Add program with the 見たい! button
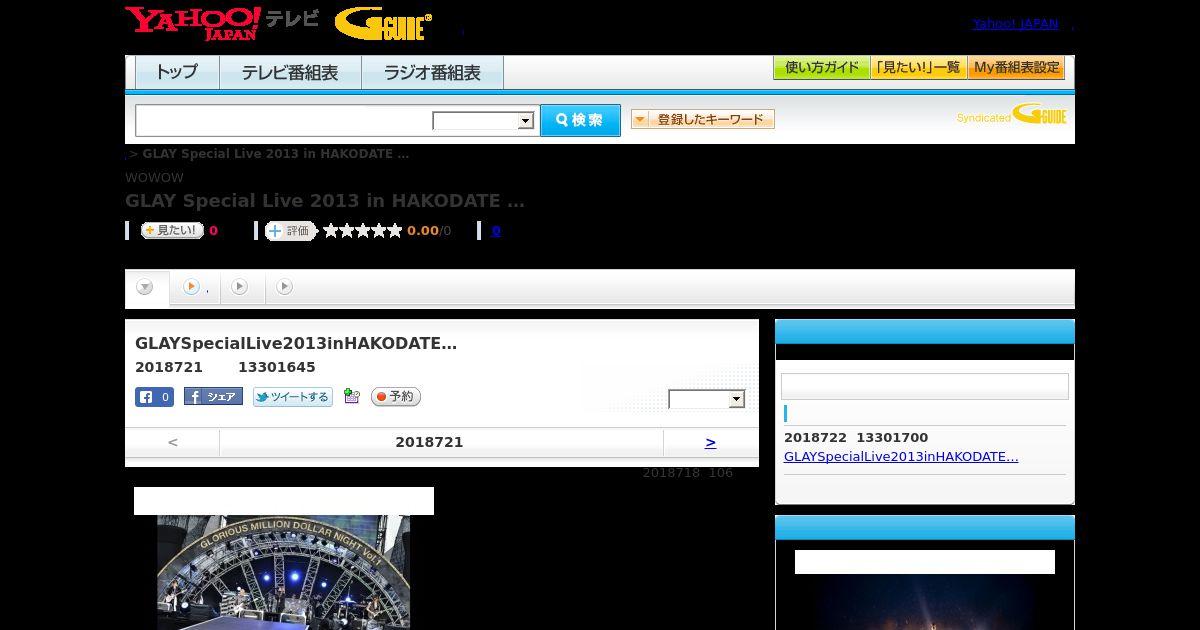The image size is (1200, 630). tap(172, 230)
